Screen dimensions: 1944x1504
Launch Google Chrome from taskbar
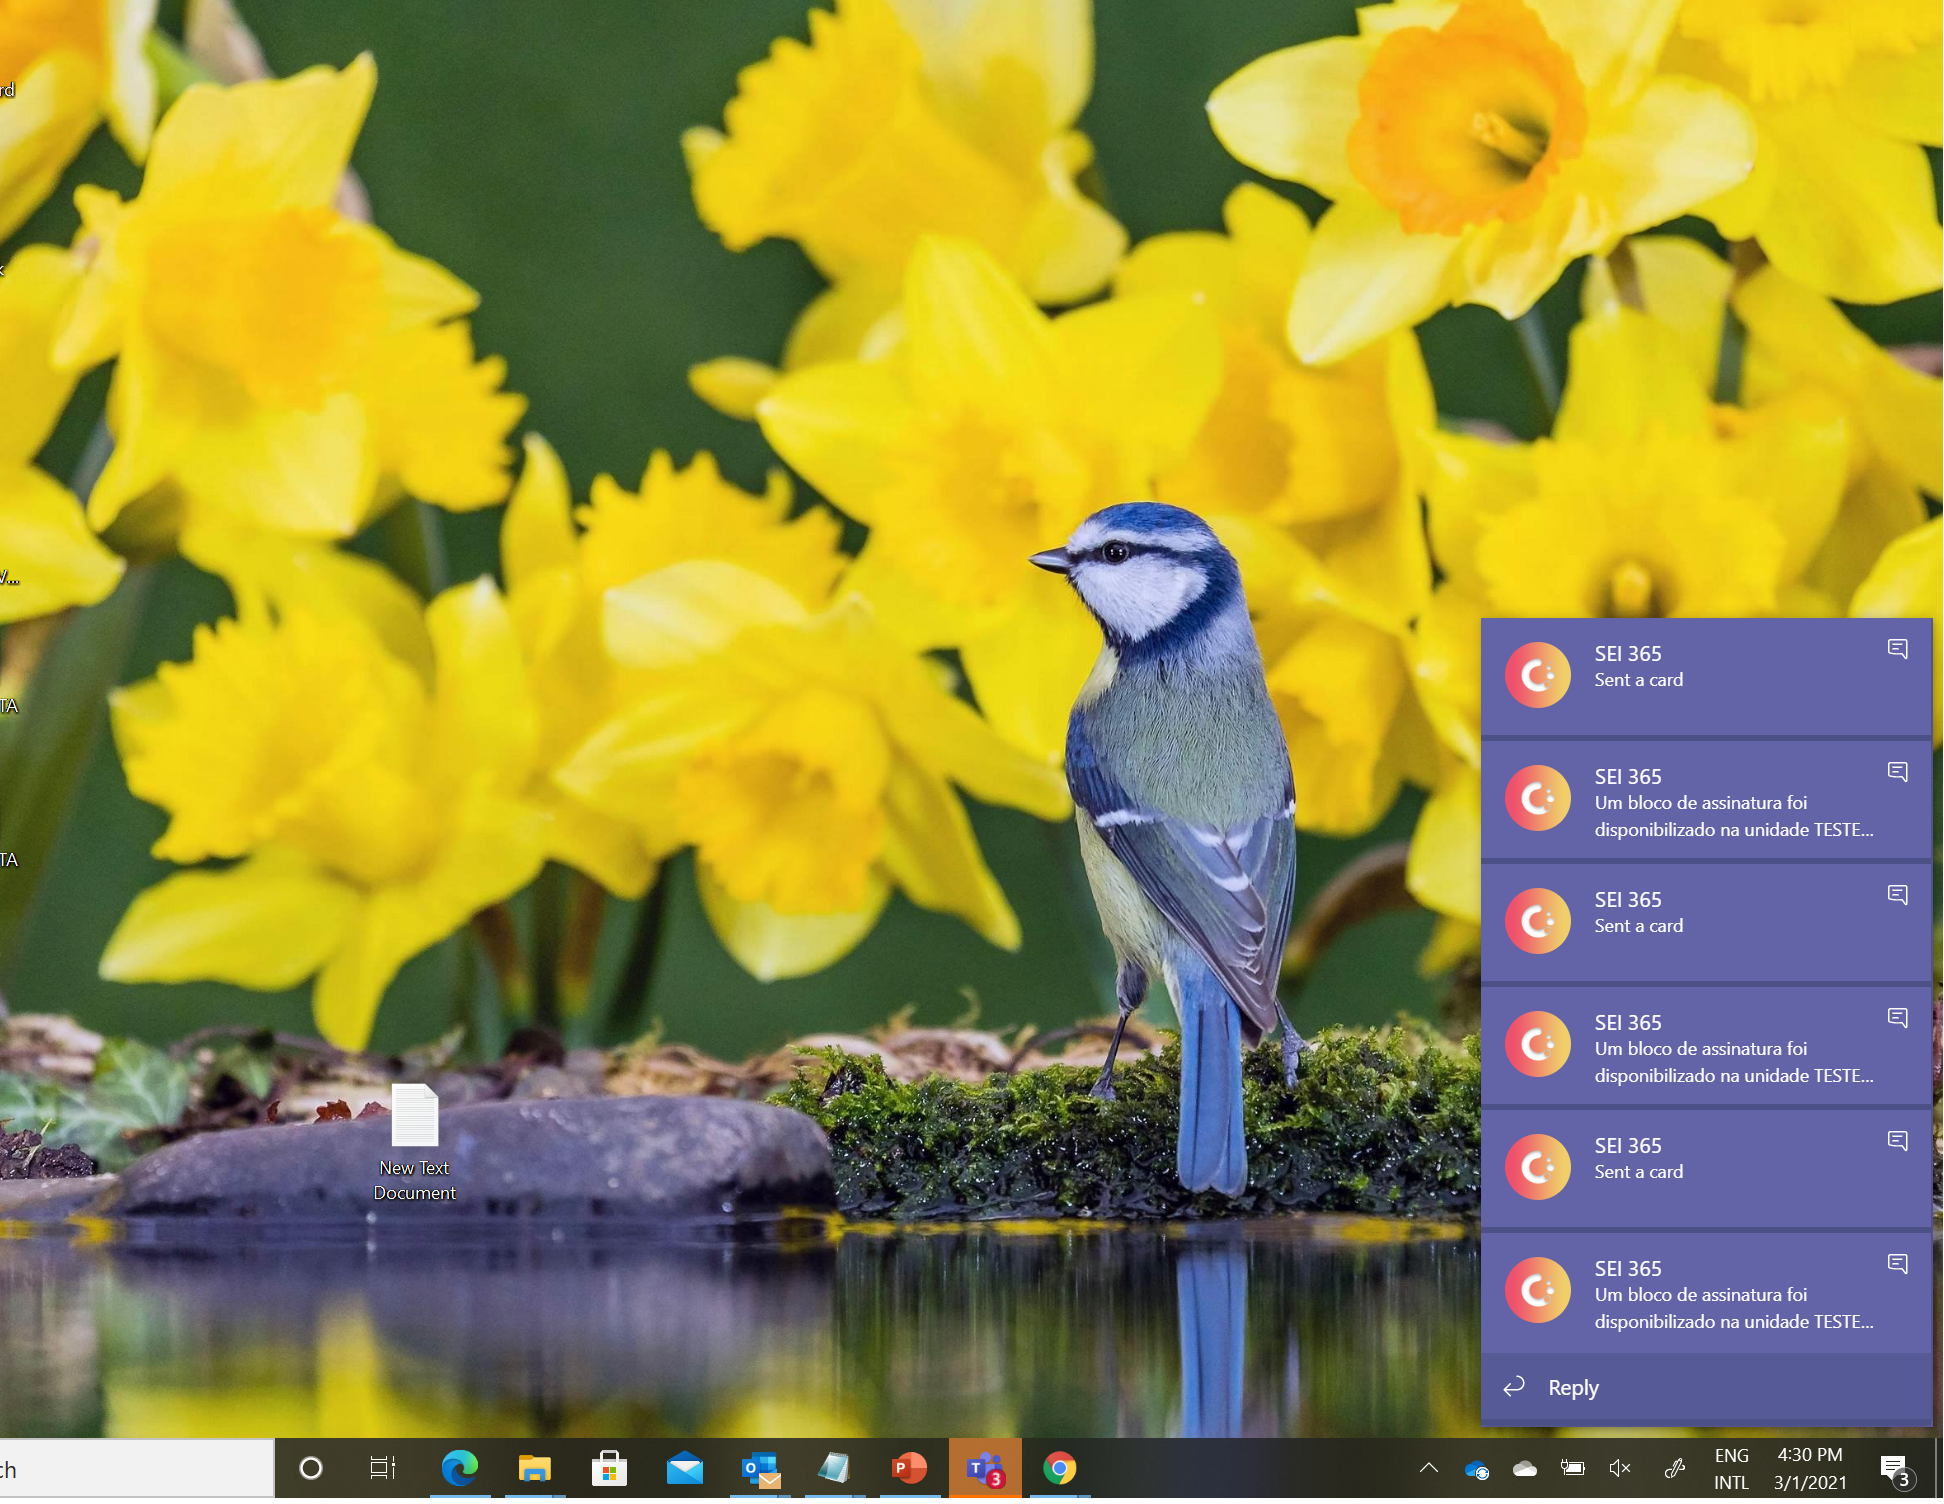click(1059, 1468)
